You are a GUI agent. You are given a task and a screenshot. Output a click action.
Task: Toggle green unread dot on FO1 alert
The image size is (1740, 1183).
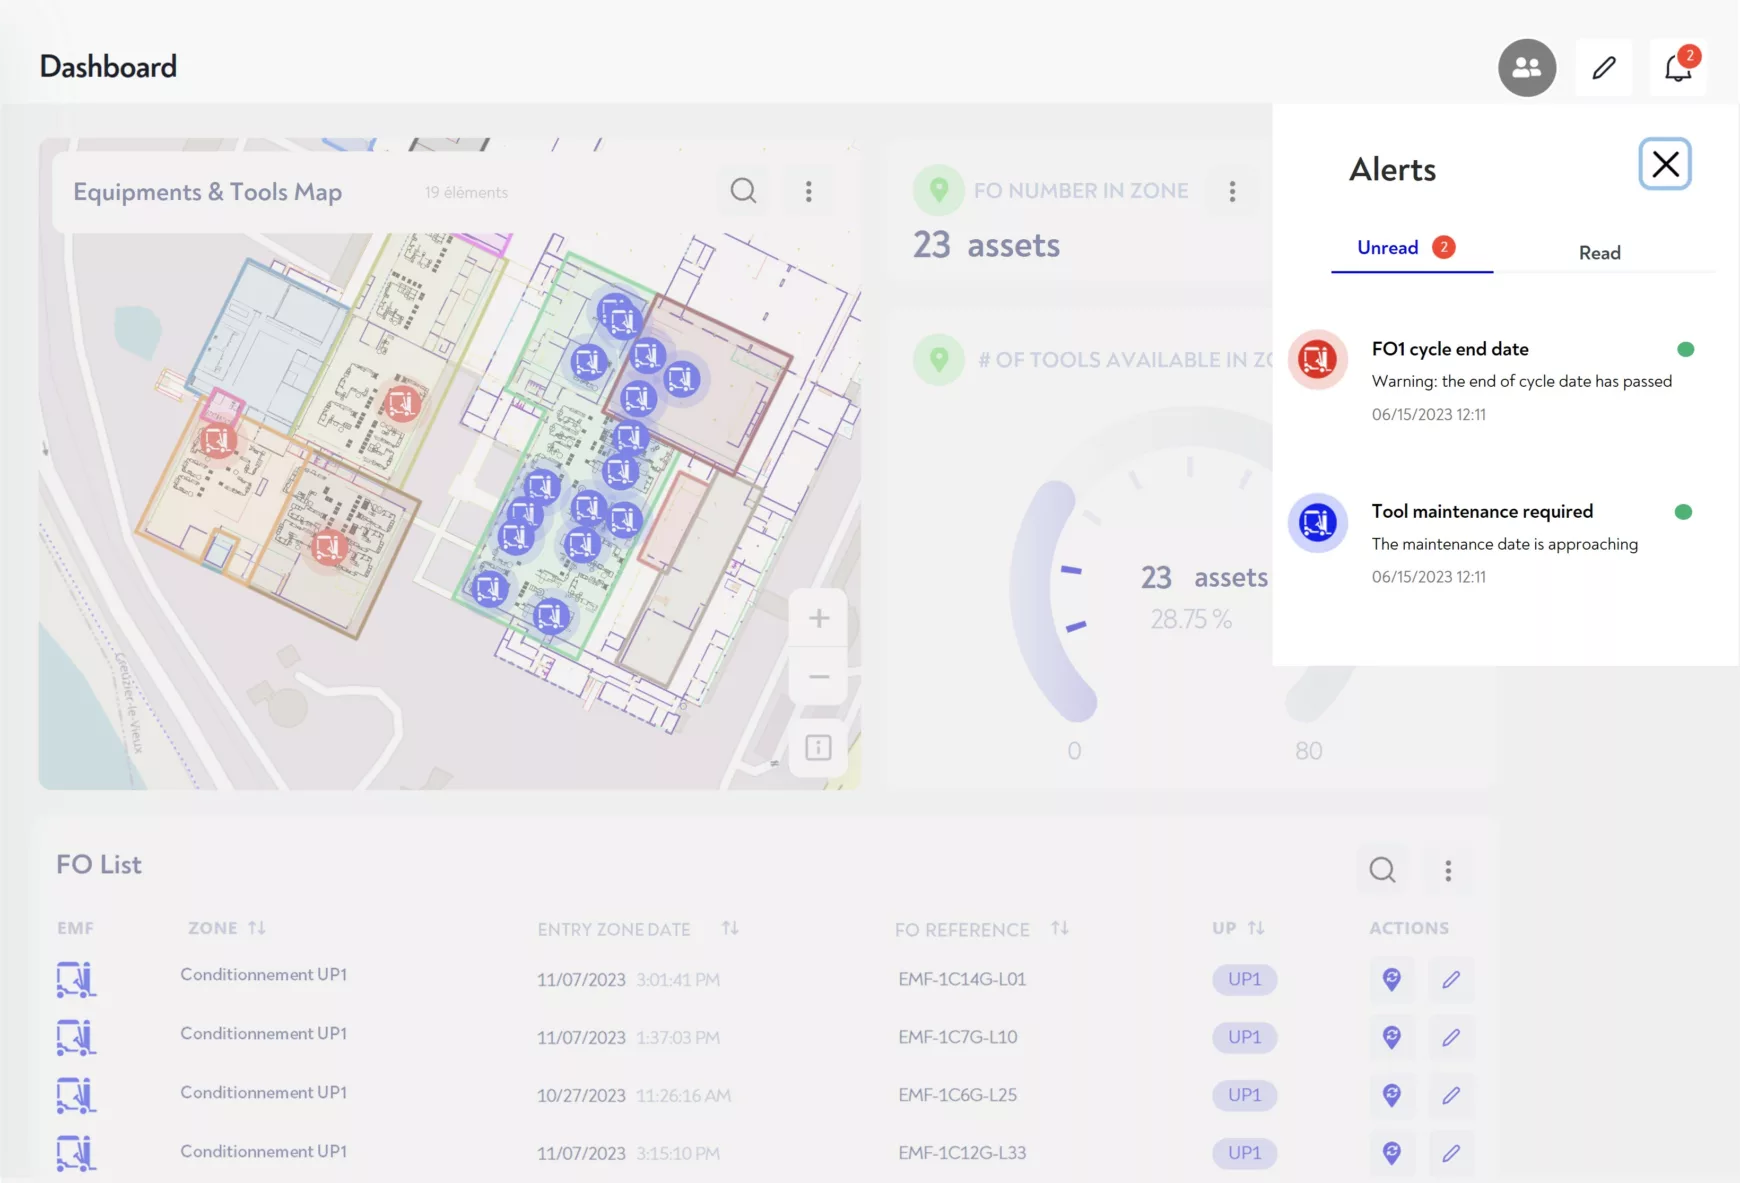1685,349
